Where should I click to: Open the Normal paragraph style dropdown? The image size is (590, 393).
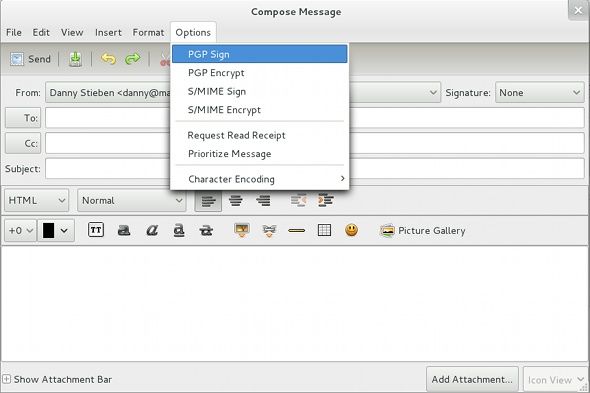pos(132,200)
